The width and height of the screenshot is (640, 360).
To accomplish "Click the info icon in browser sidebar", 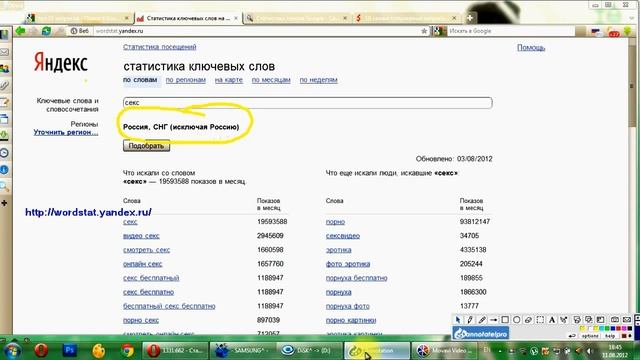I will pos(4,169).
